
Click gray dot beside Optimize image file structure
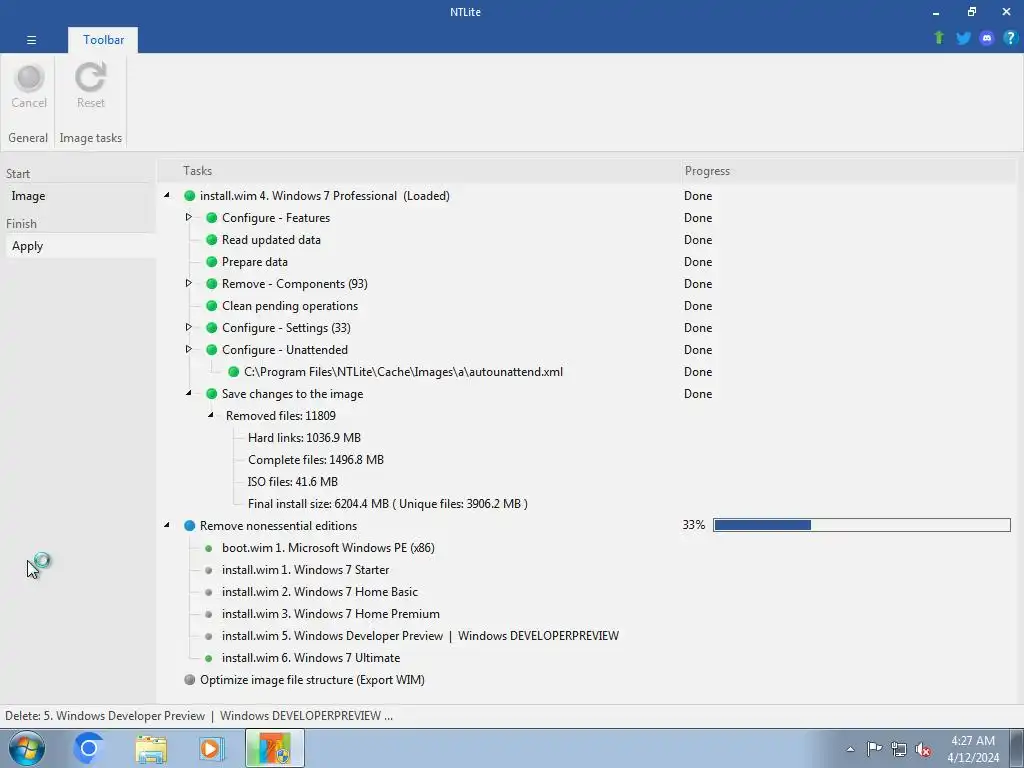coord(189,680)
